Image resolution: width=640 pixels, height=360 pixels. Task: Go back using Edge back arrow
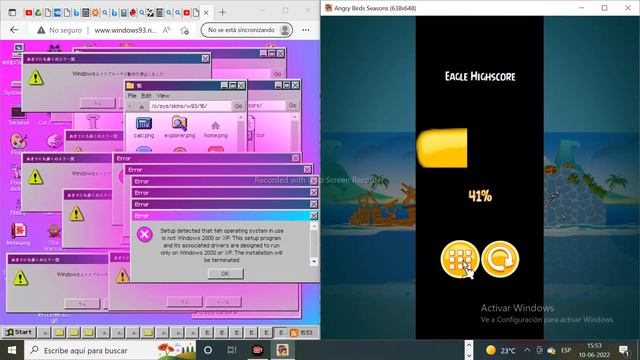(x=14, y=30)
